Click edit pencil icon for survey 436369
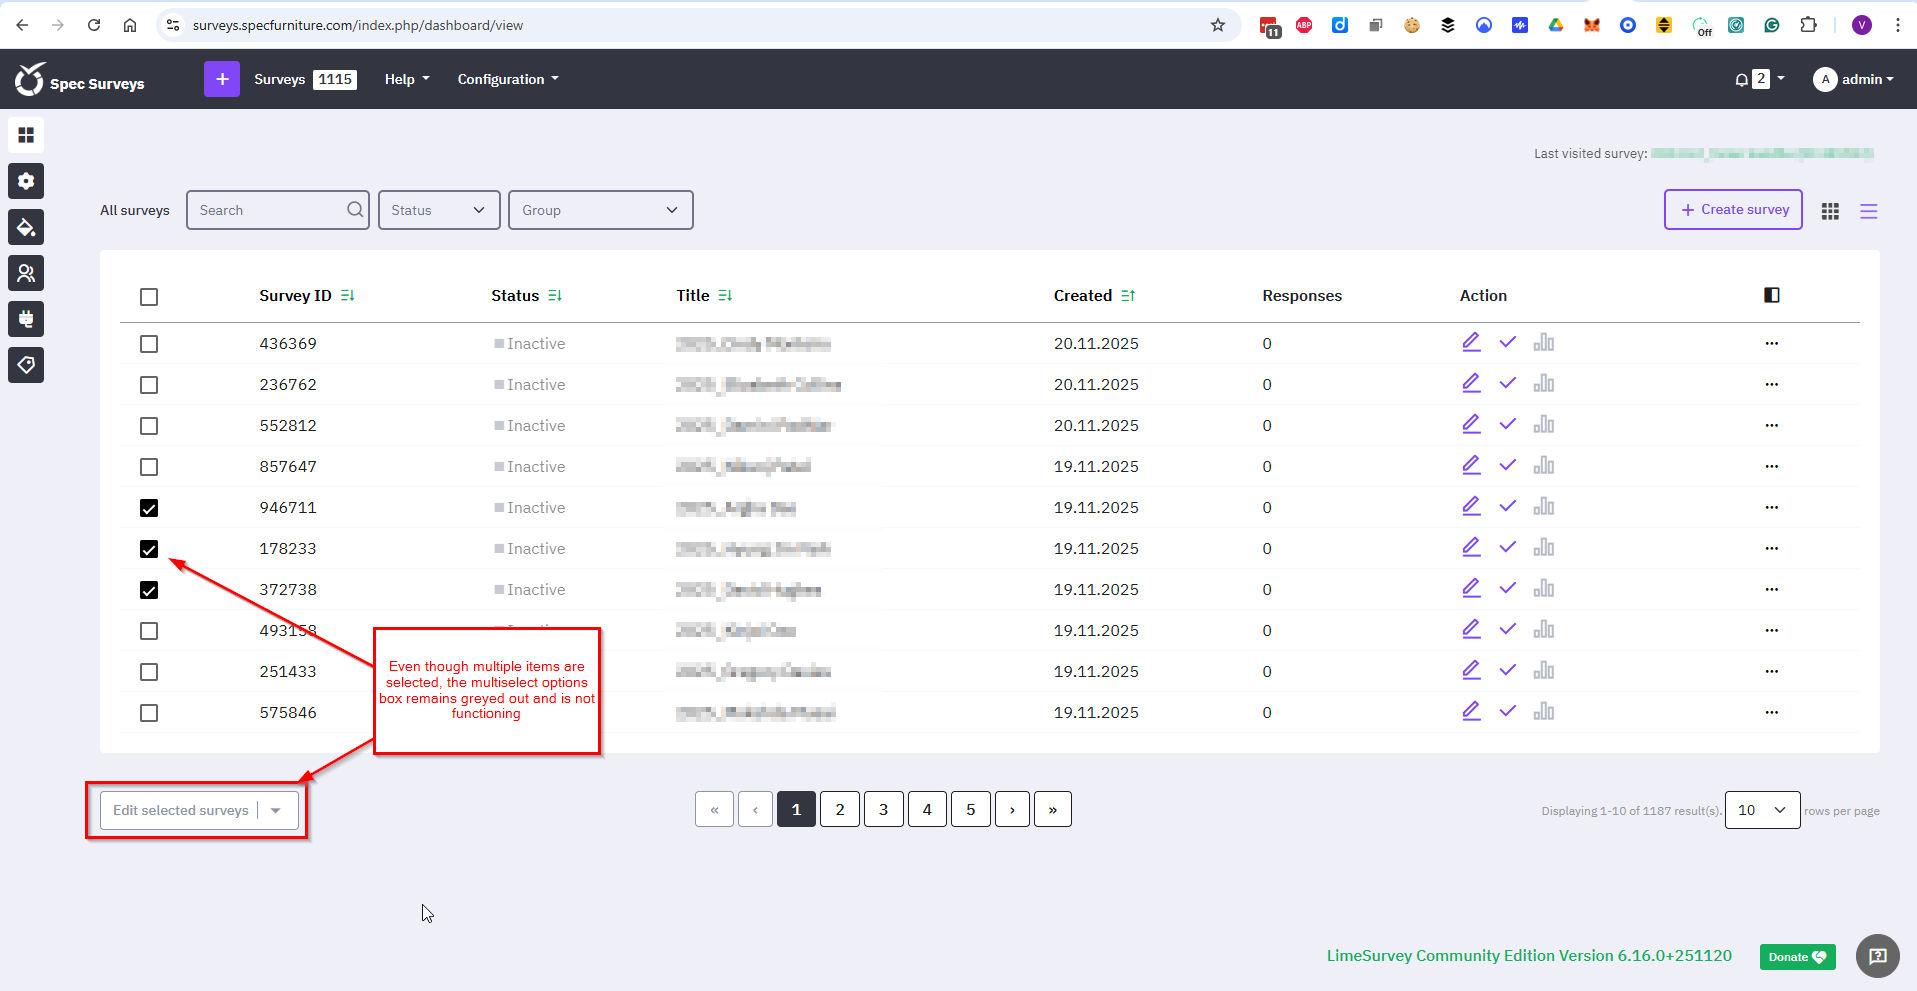The width and height of the screenshot is (1917, 991). click(x=1471, y=343)
